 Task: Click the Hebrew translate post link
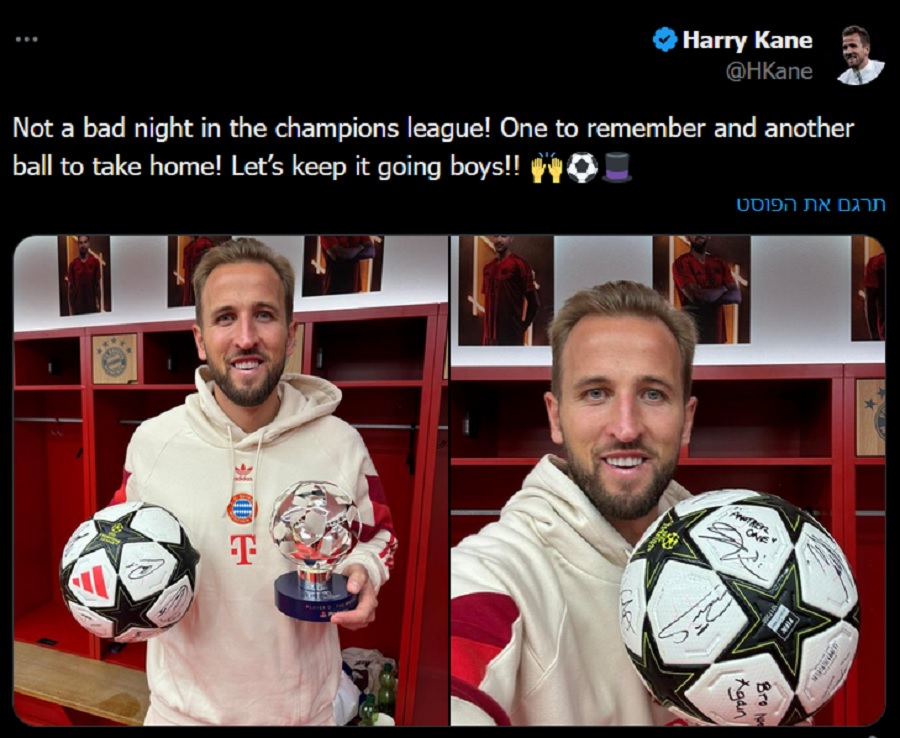point(811,204)
